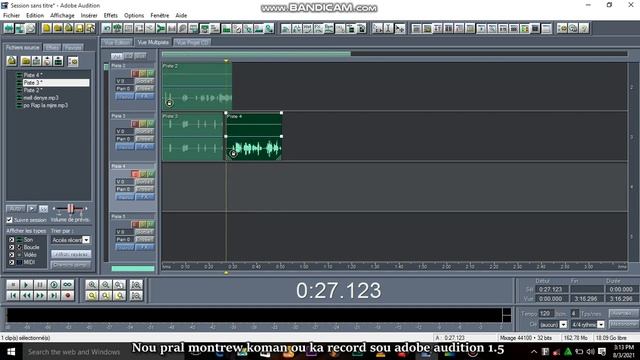The height and width of the screenshot is (360, 640).
Task: Toggle the loop playback infinity button
Action: [x=68, y=284]
